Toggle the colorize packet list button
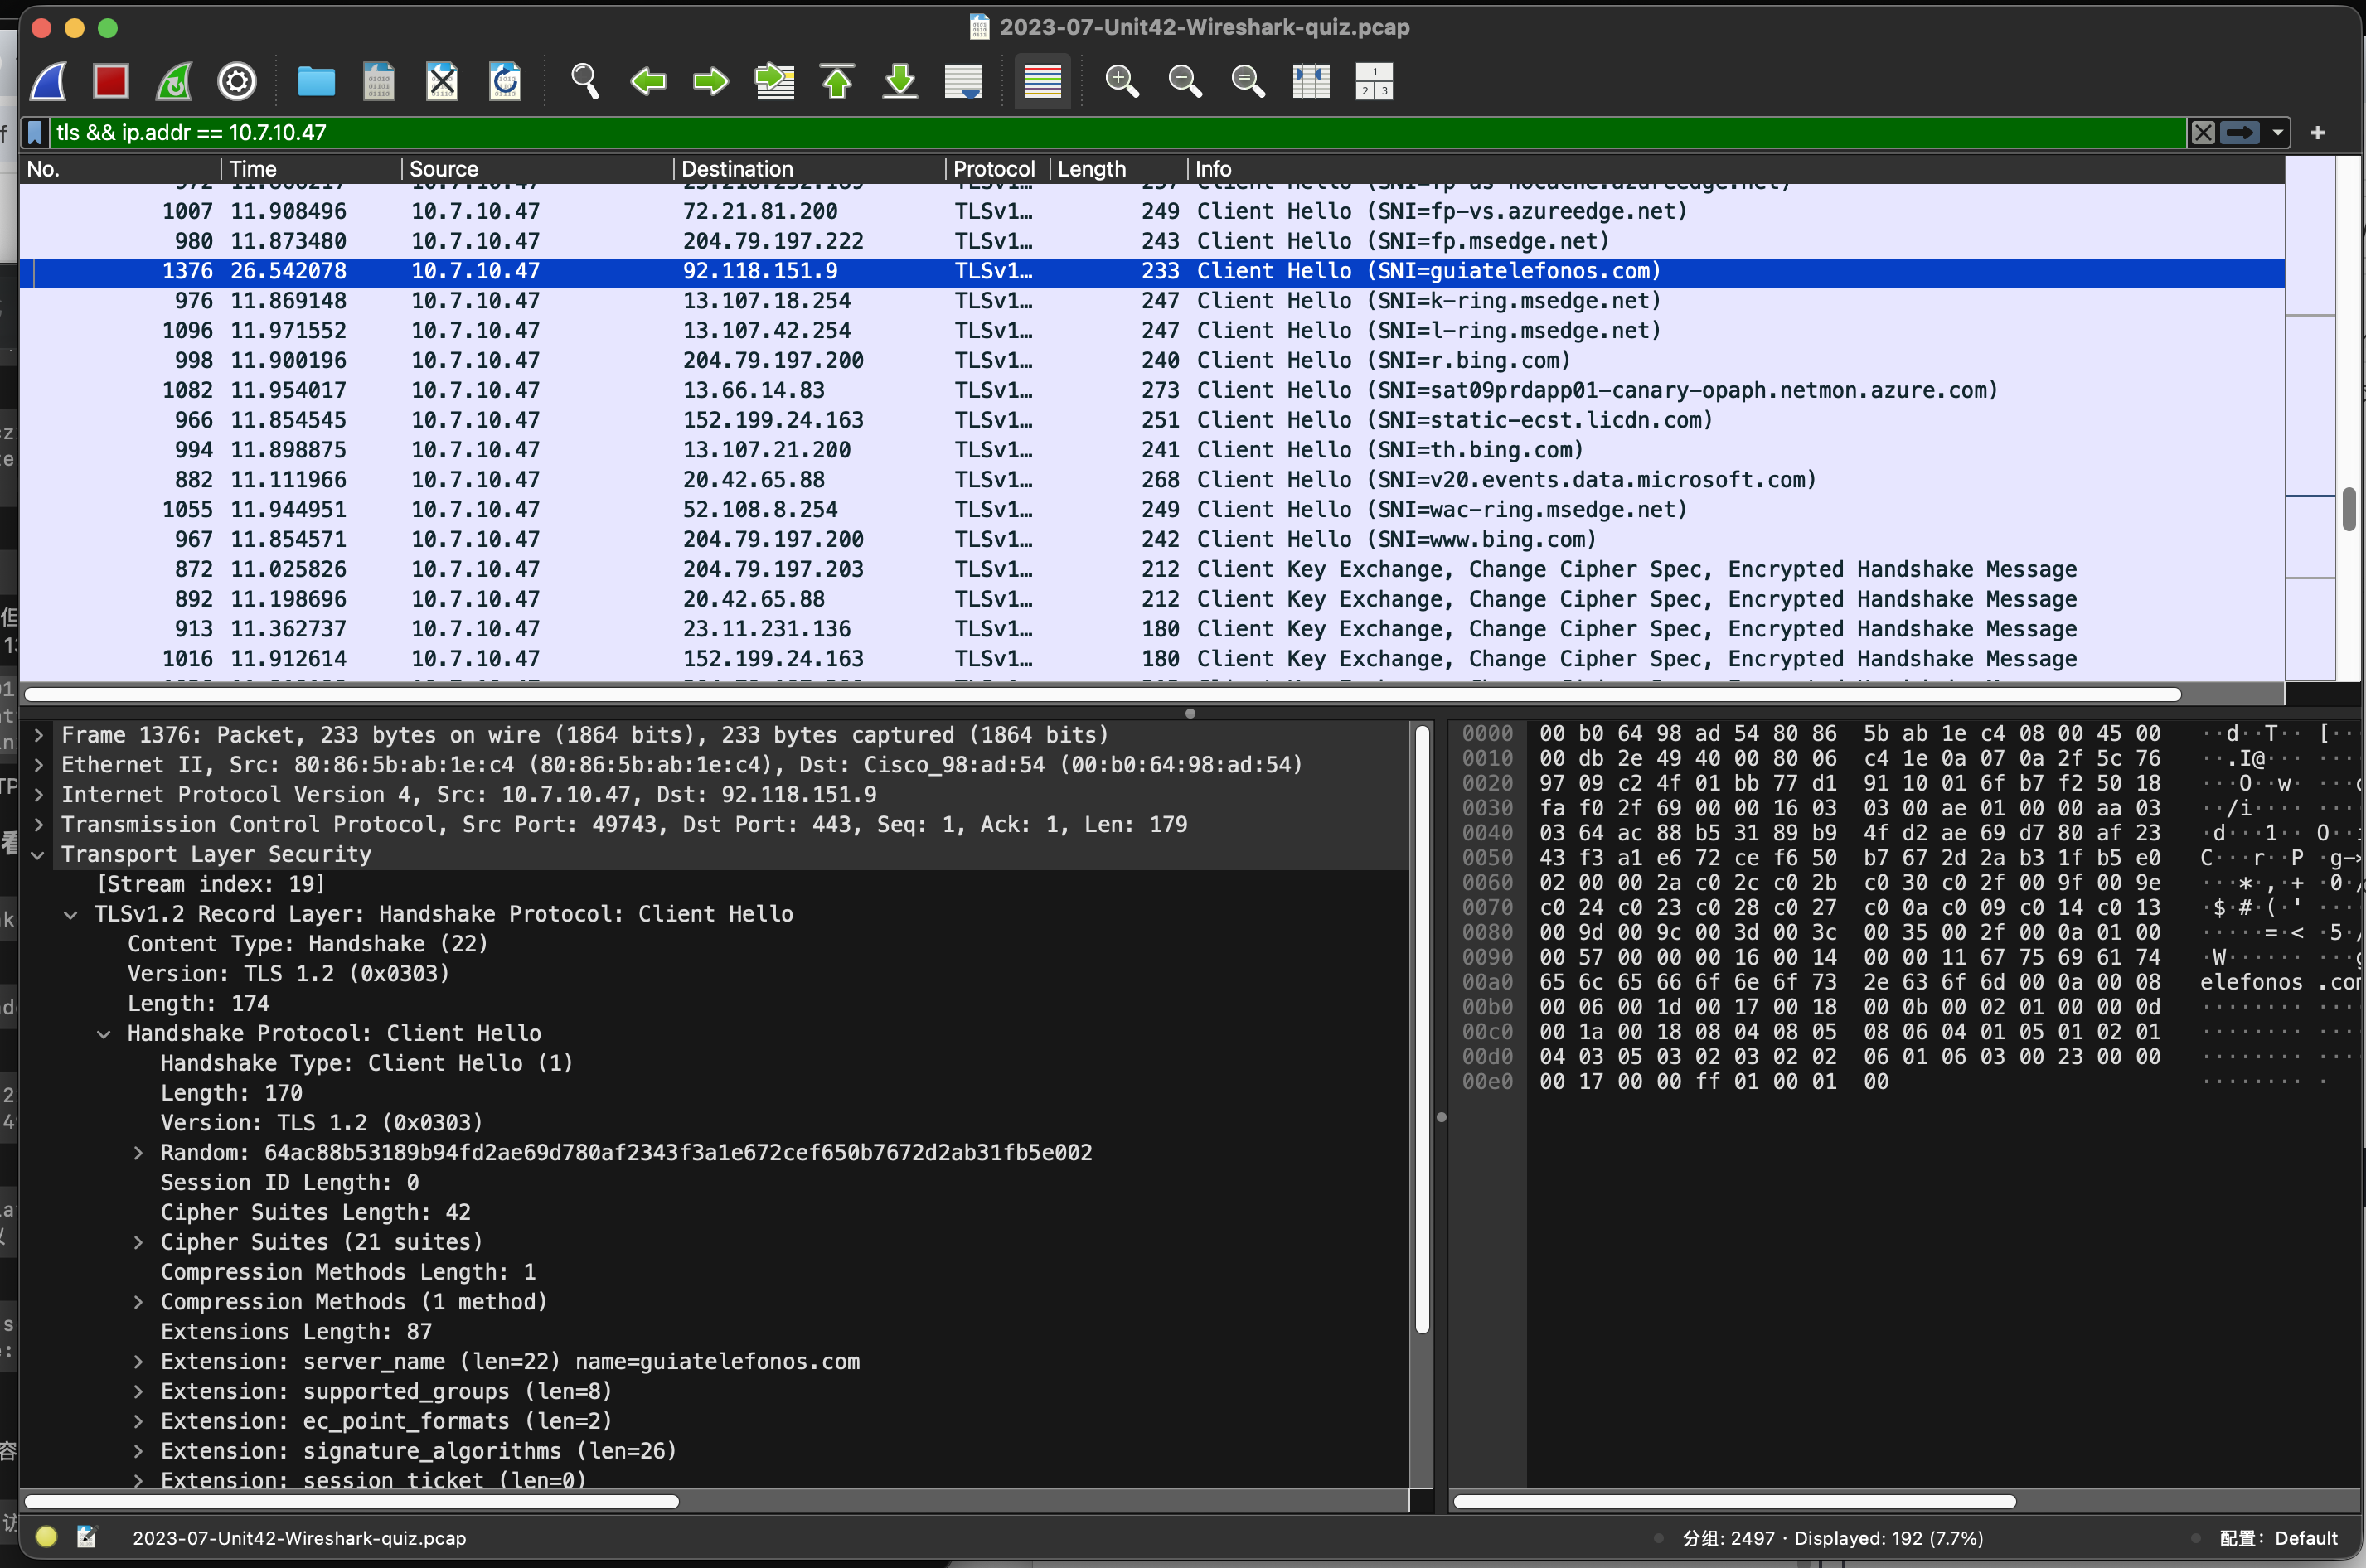This screenshot has width=2366, height=1568. 1042,81
